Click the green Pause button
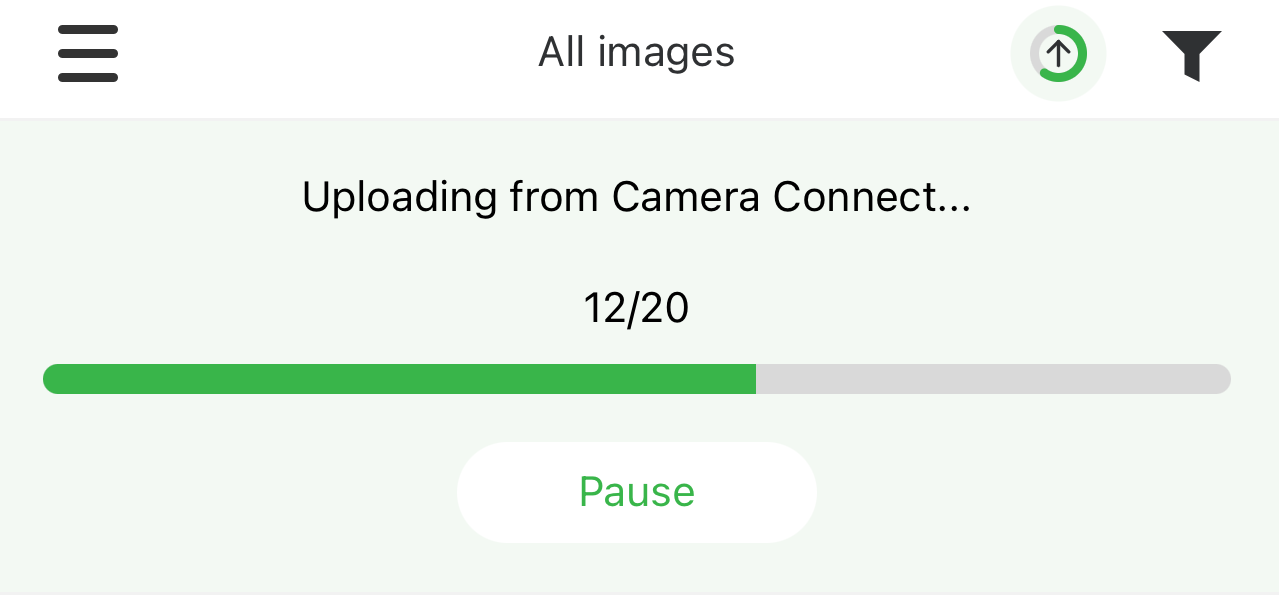The width and height of the screenshot is (1279, 596). pyautogui.click(x=637, y=492)
